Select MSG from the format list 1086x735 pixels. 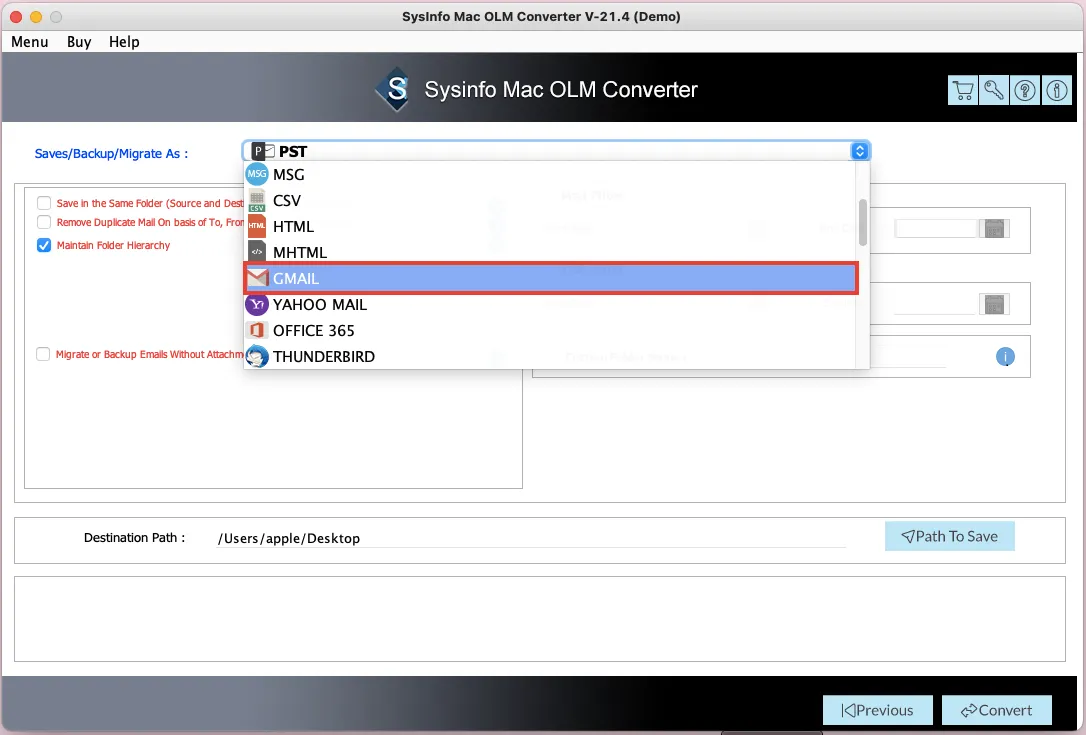click(x=551, y=175)
